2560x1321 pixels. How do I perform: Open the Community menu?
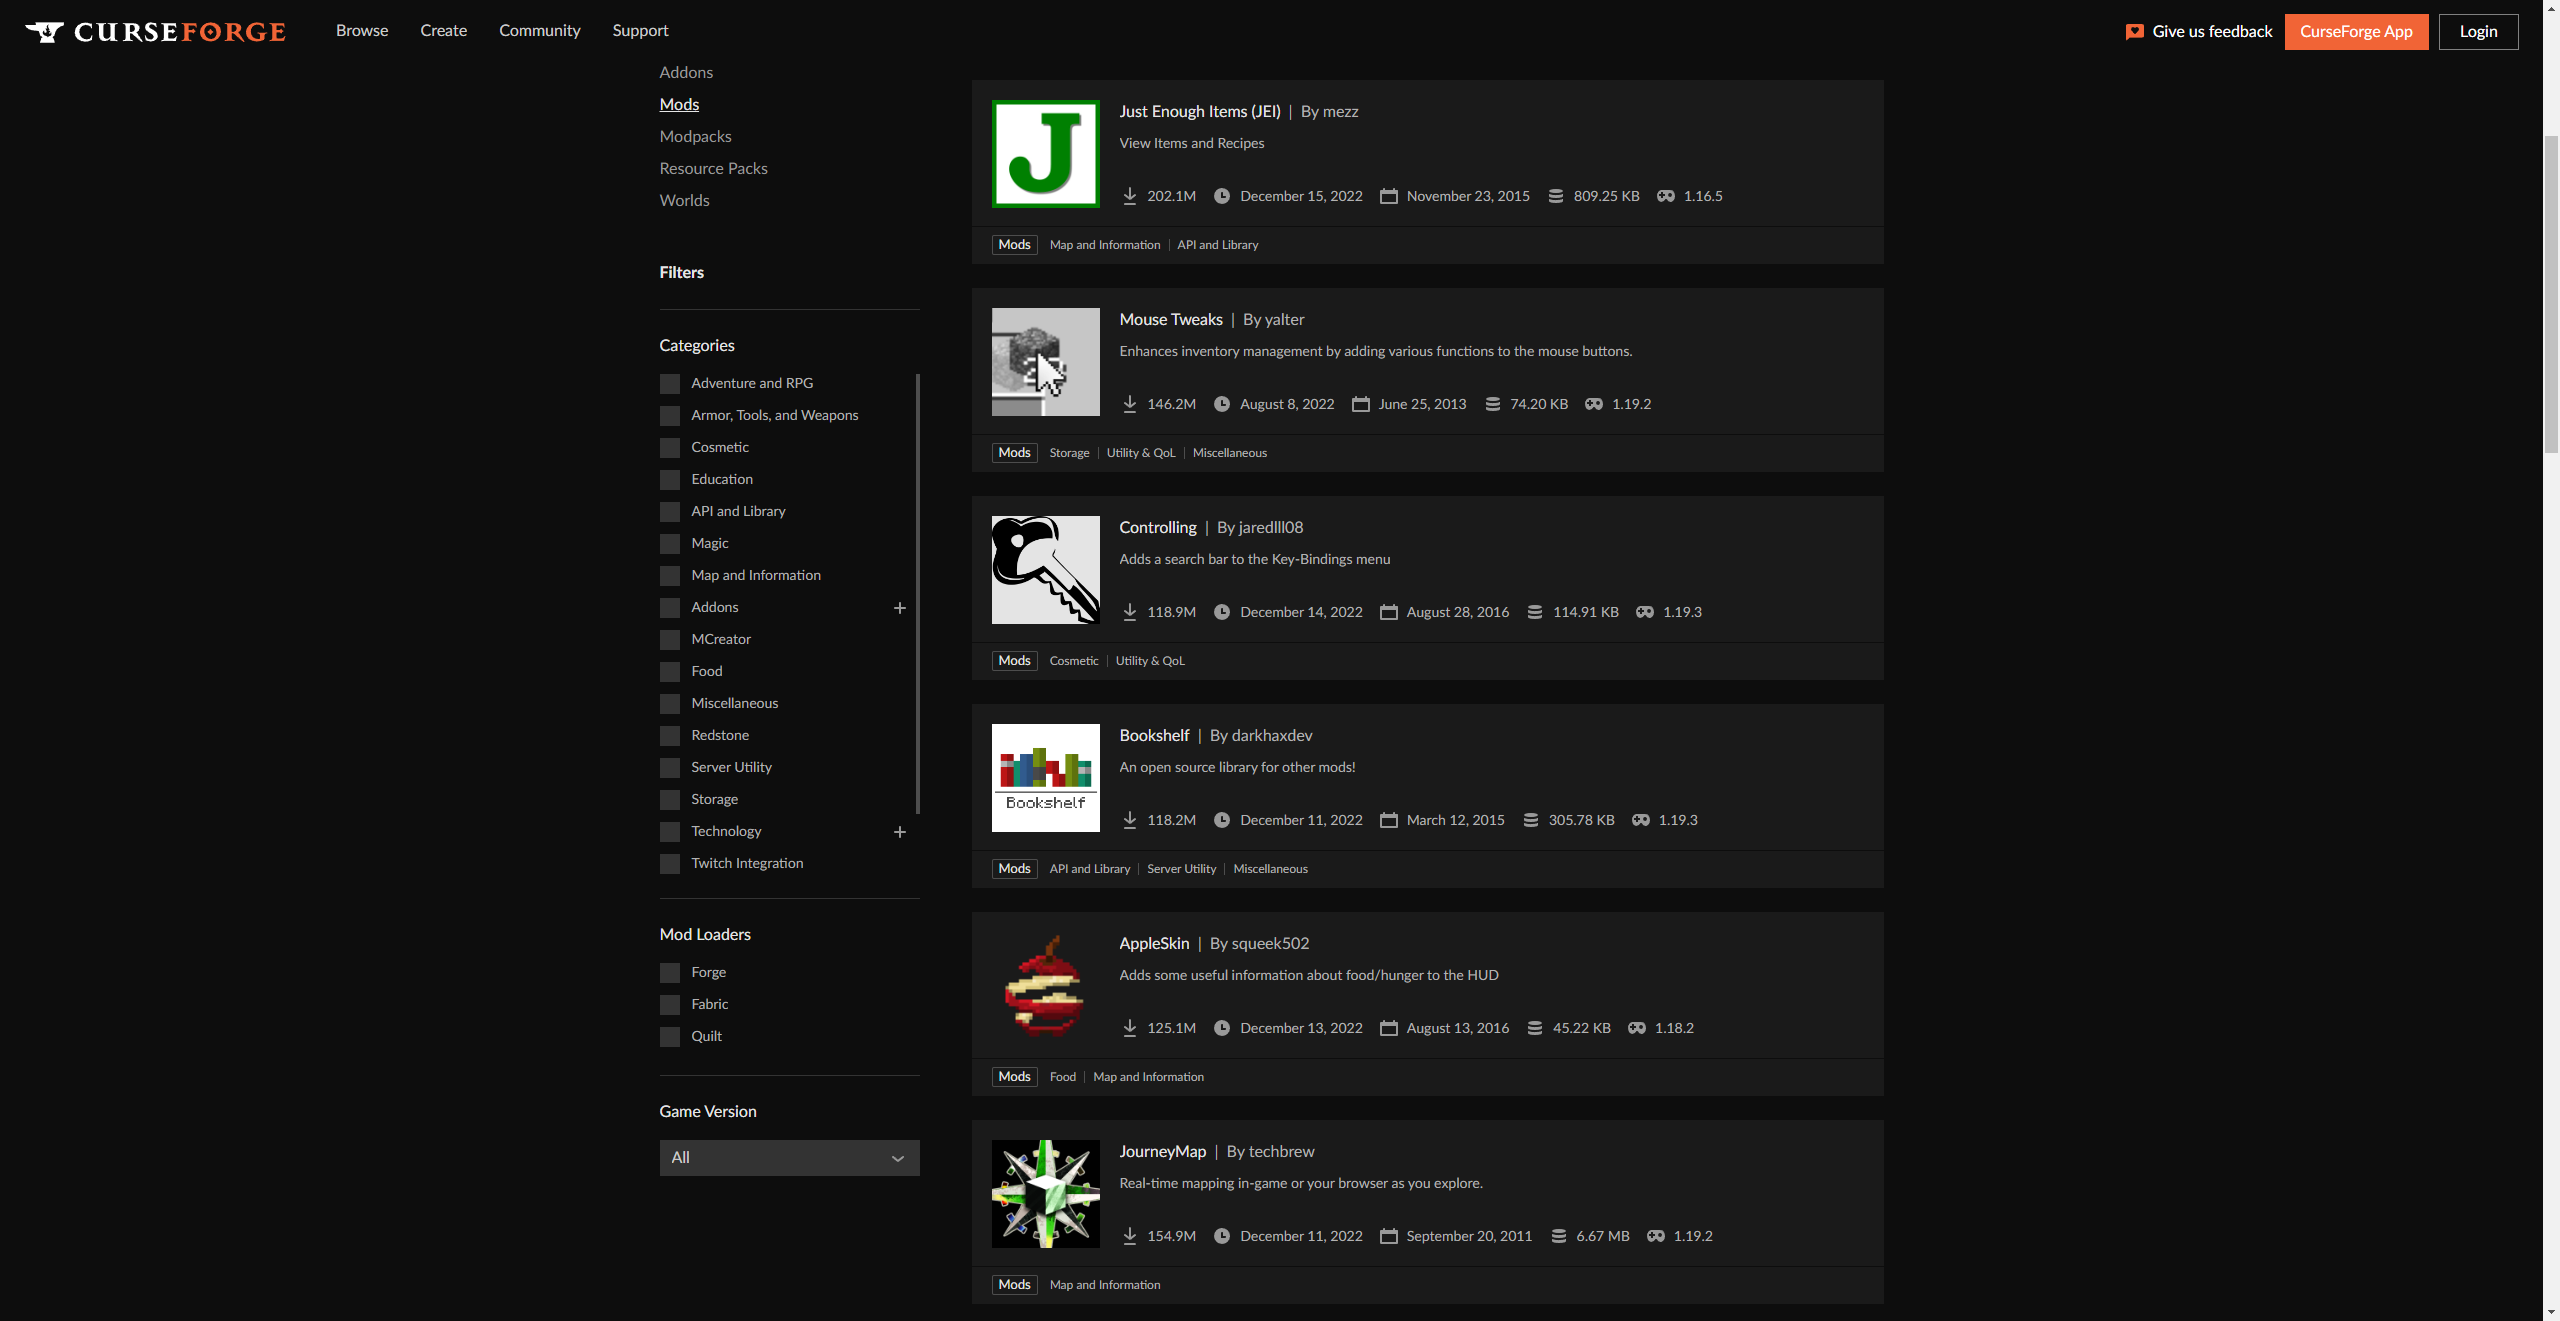click(x=539, y=31)
